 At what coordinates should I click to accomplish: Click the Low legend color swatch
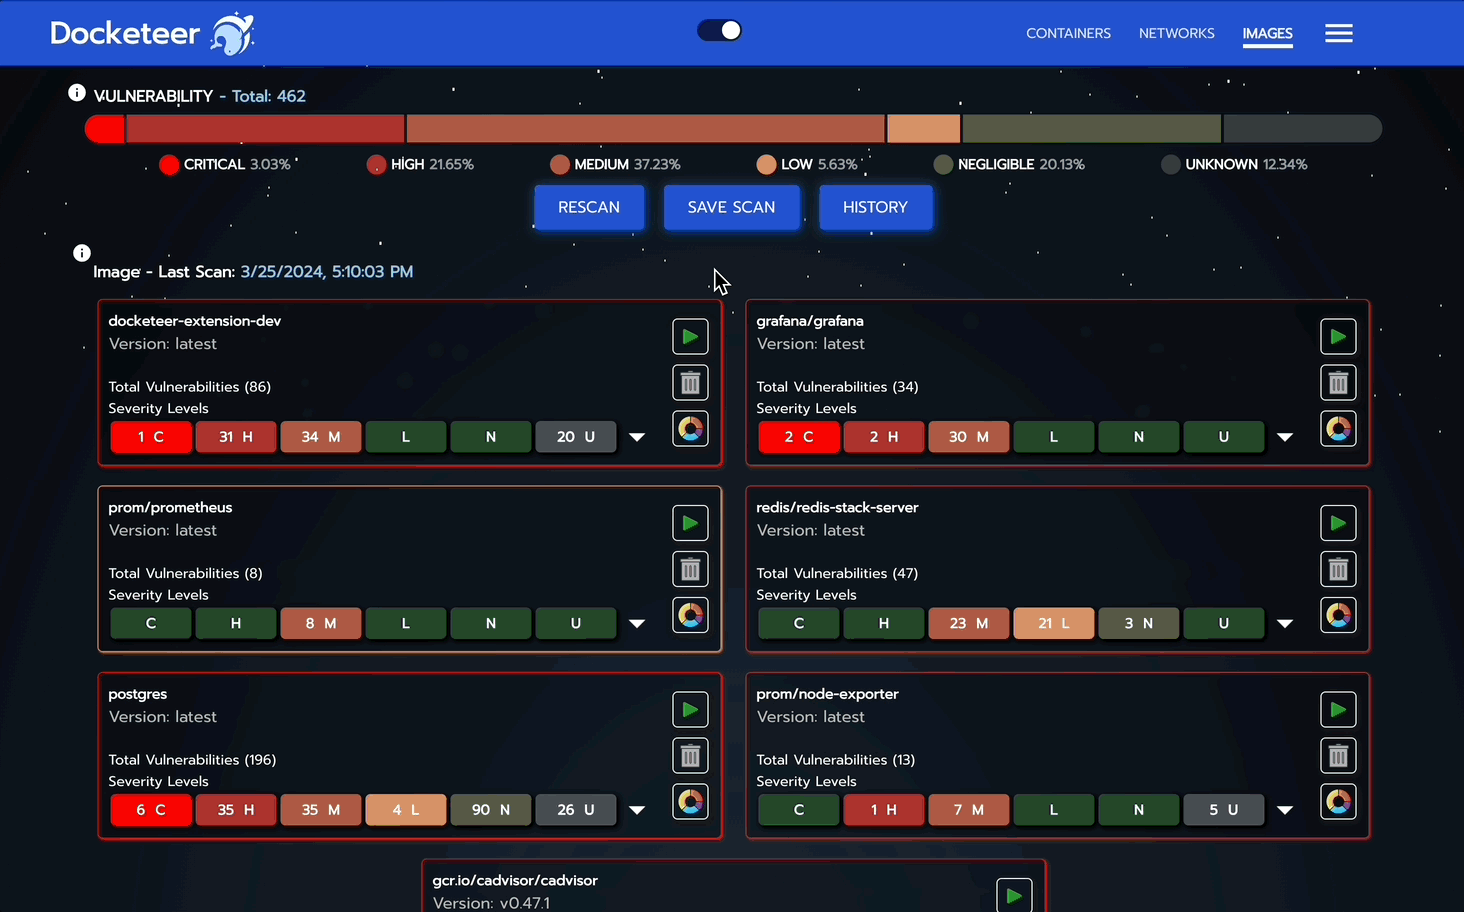click(766, 164)
